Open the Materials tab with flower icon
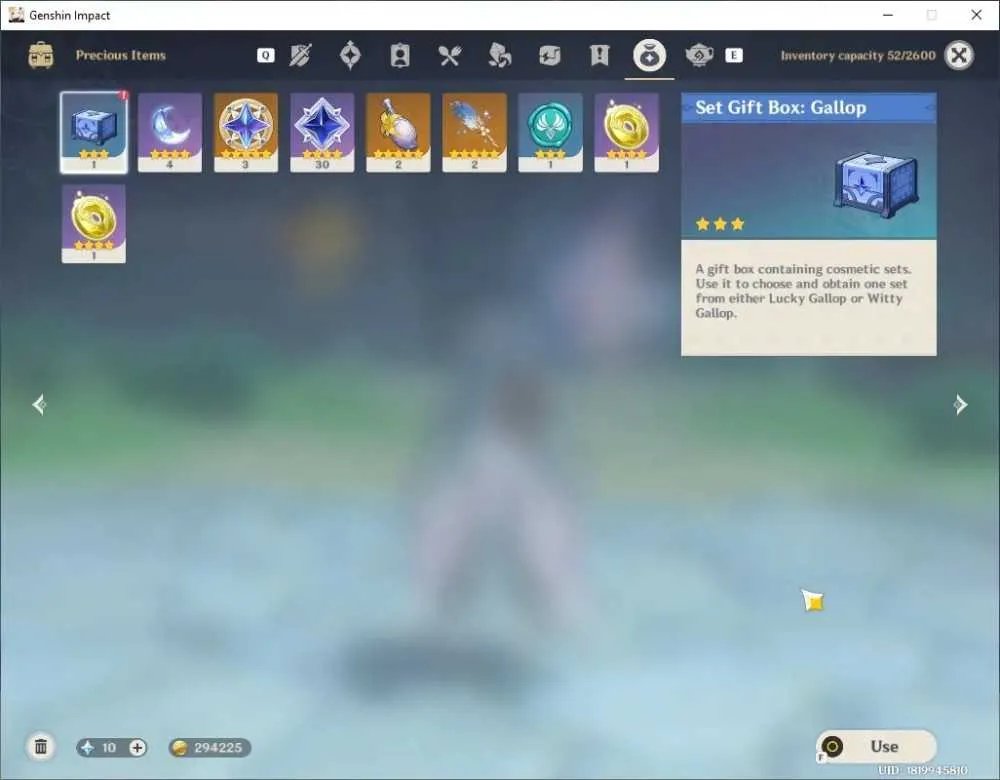The image size is (1000, 780). pyautogui.click(x=499, y=55)
